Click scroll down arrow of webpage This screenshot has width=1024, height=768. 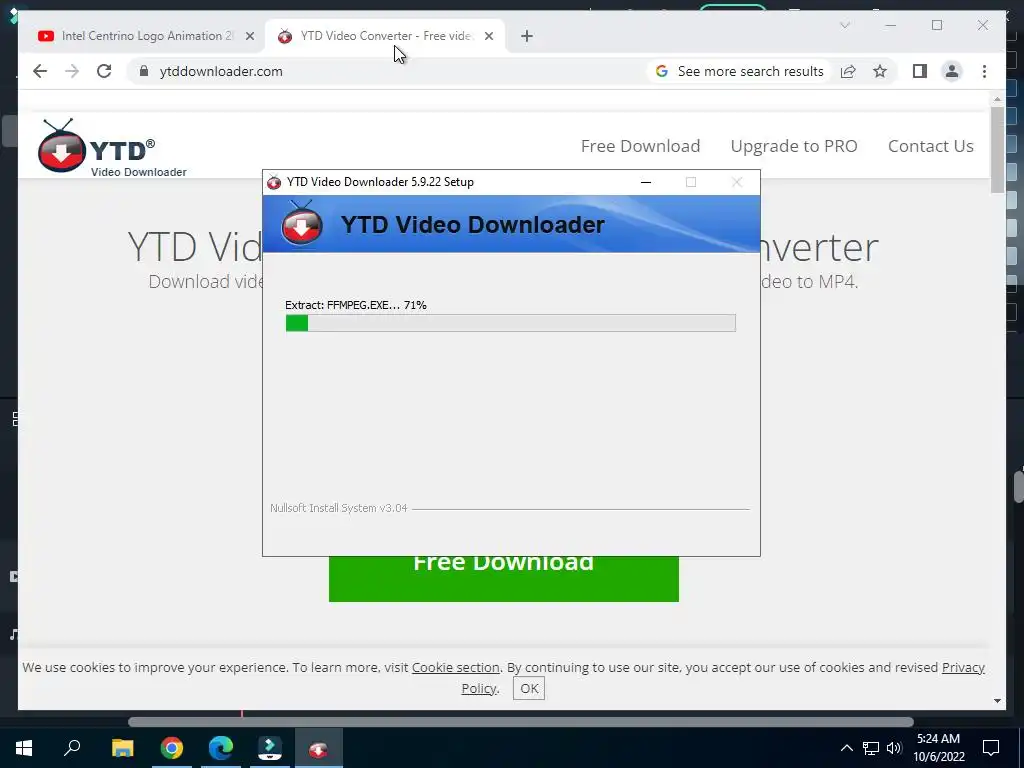[997, 701]
